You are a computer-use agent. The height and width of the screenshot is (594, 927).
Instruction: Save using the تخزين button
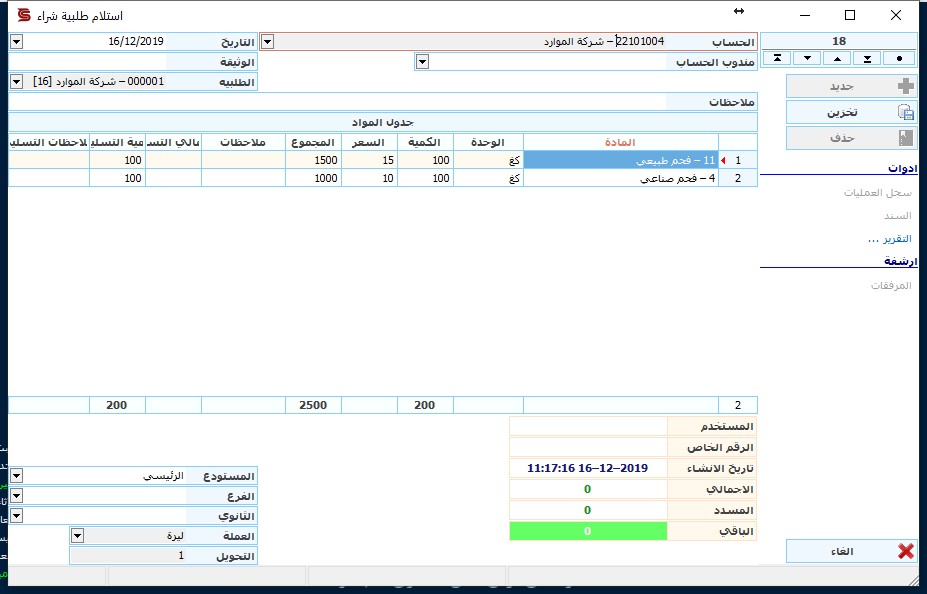pos(851,112)
